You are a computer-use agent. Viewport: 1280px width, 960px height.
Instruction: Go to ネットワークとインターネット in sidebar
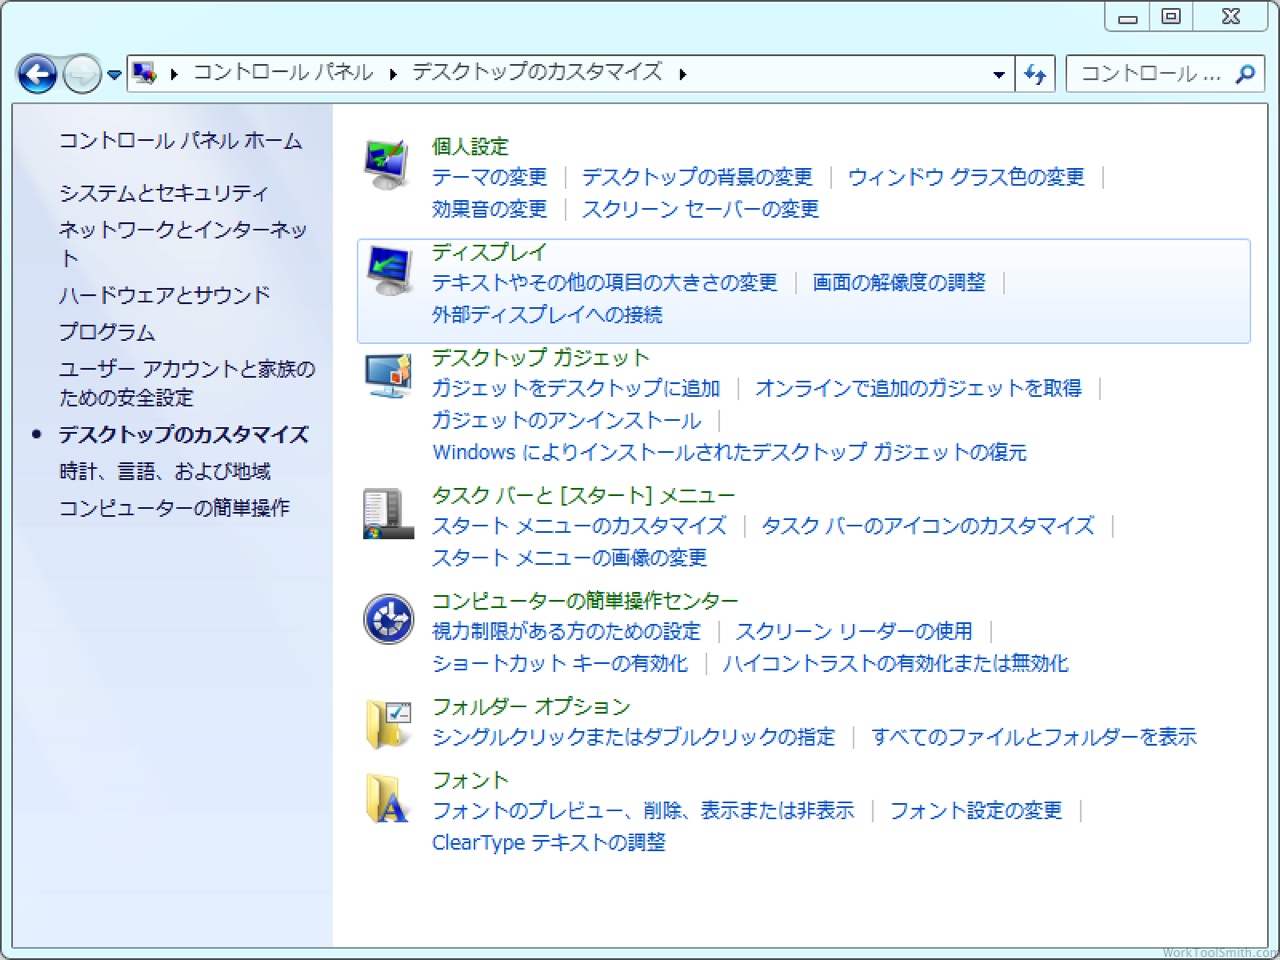(x=183, y=244)
